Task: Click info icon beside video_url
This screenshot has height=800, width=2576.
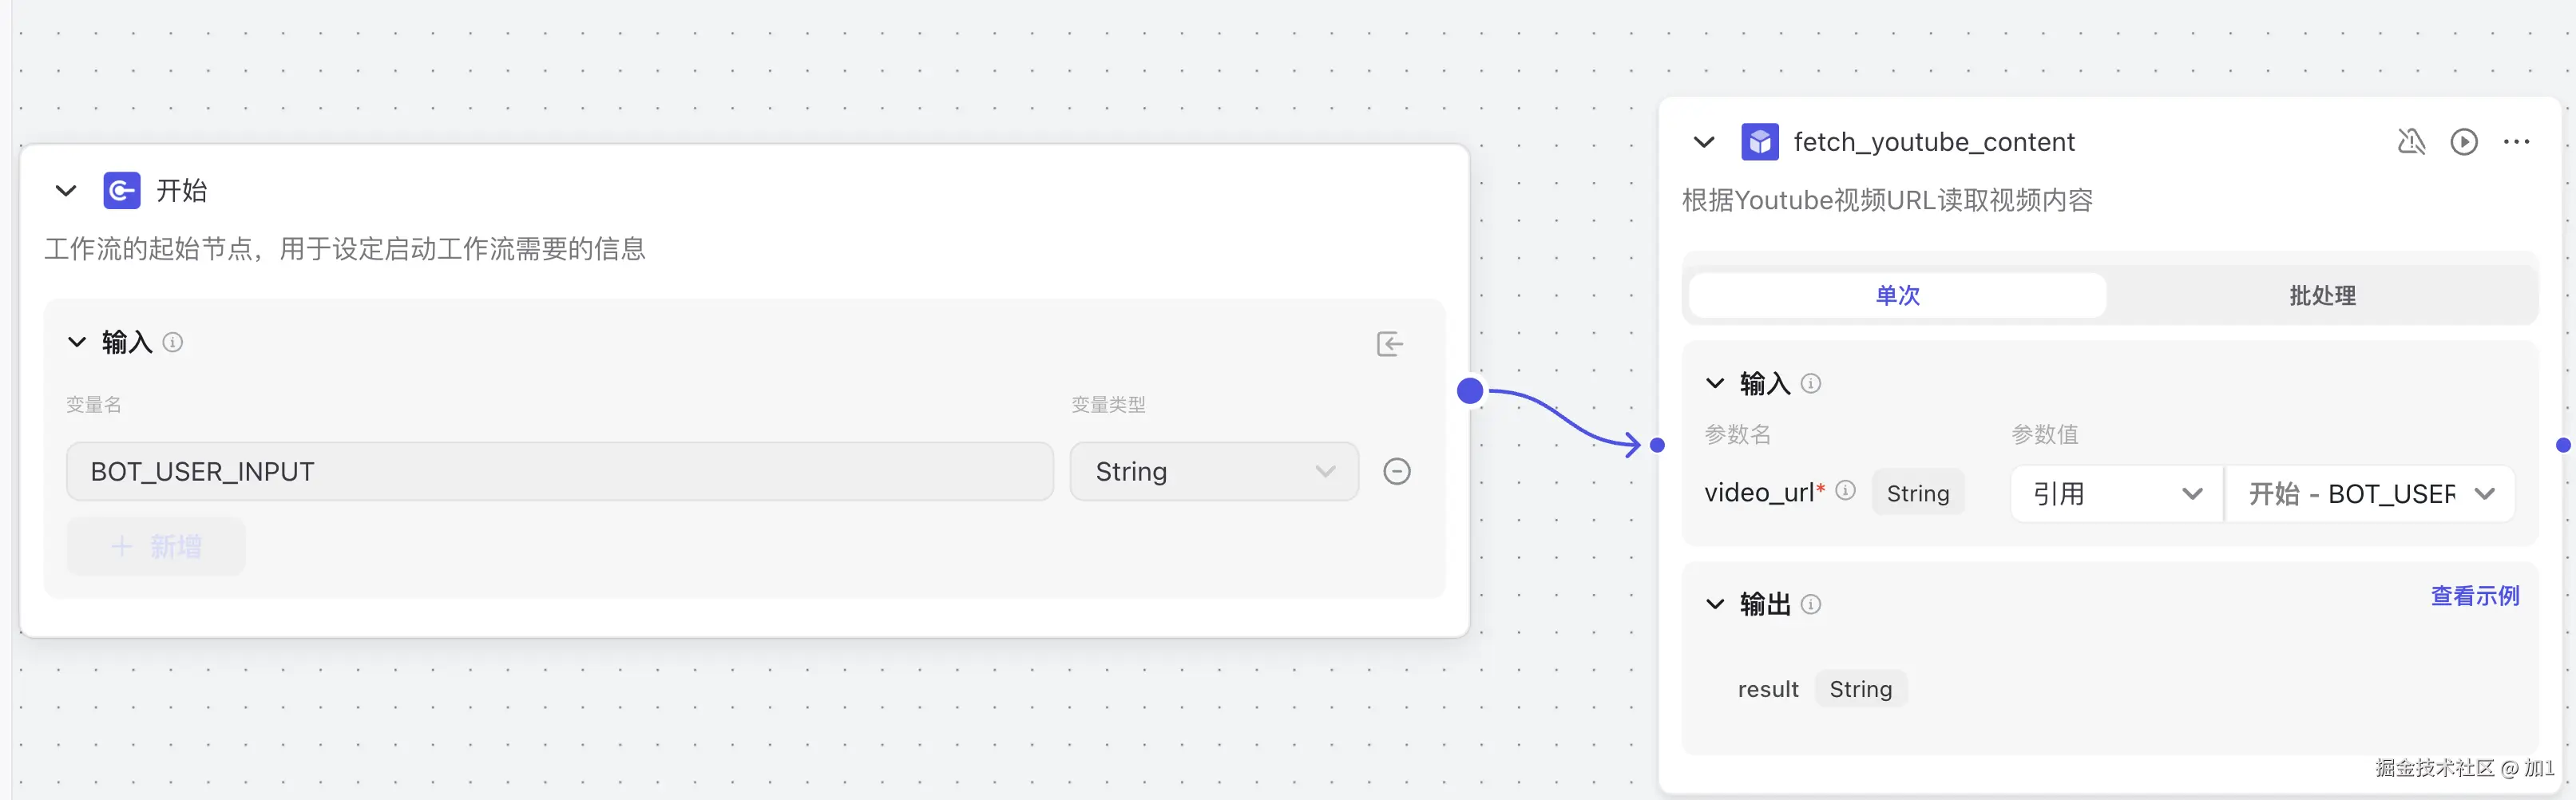Action: point(1846,490)
